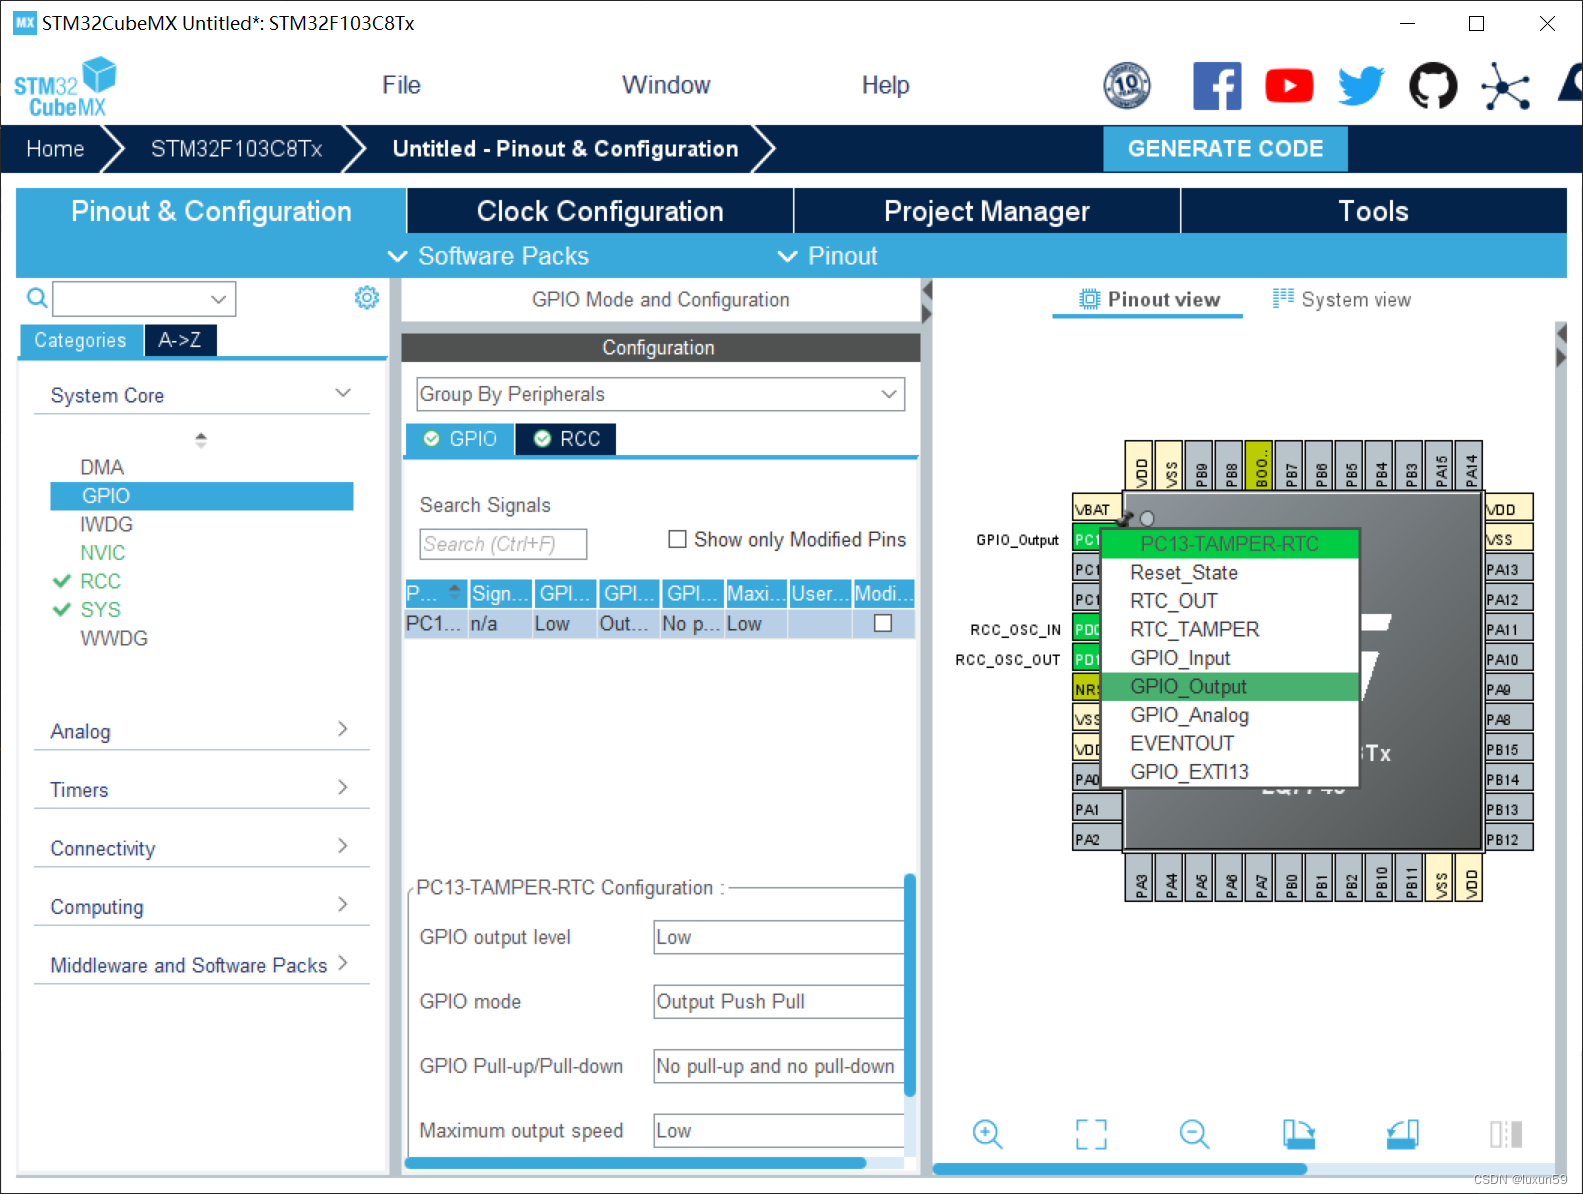Click the PB12 pin on the chip
Viewport: 1583px width, 1194px height.
click(x=1508, y=839)
